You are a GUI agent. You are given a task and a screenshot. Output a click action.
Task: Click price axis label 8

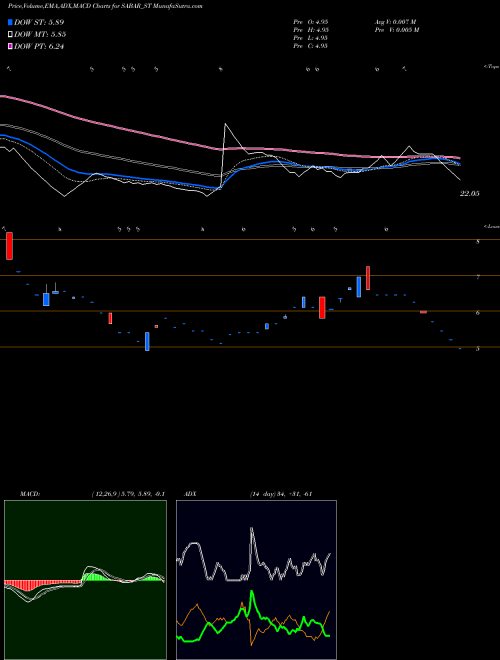click(478, 242)
